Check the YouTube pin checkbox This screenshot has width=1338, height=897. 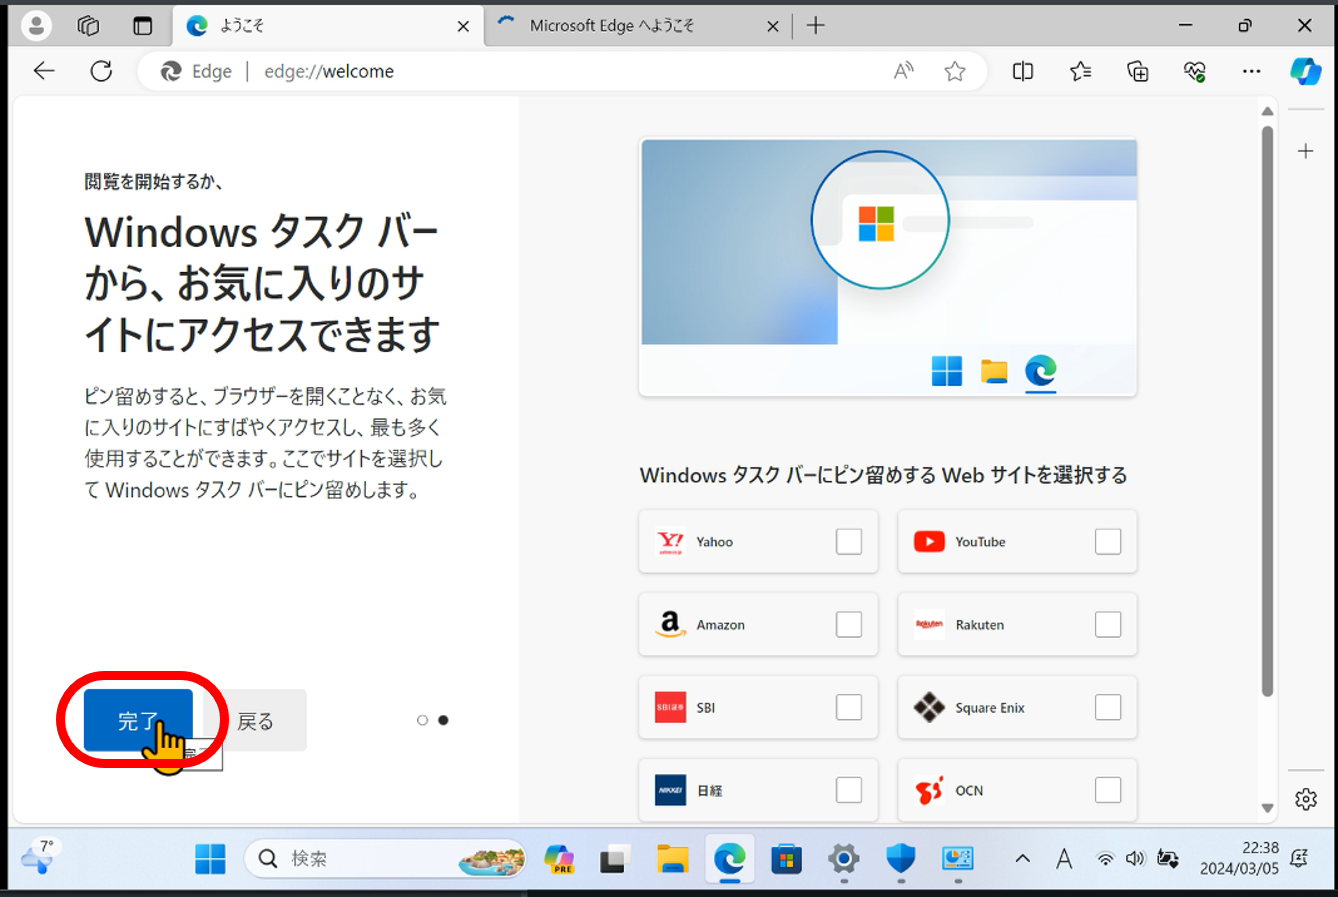tap(1107, 541)
